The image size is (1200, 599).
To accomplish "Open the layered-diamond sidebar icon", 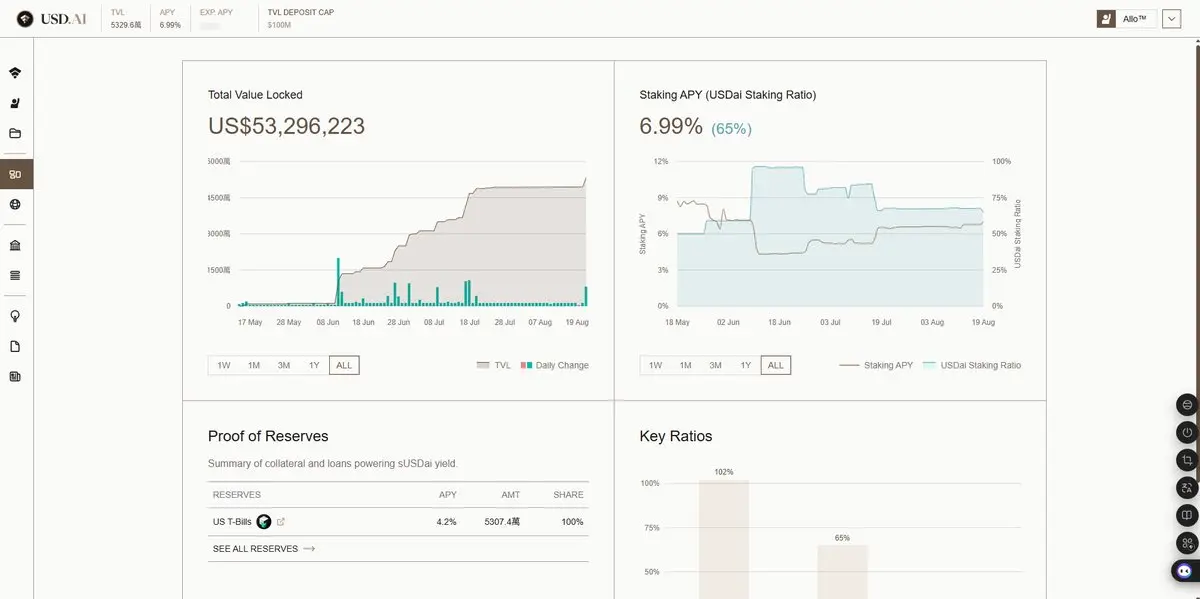I will tap(15, 73).
